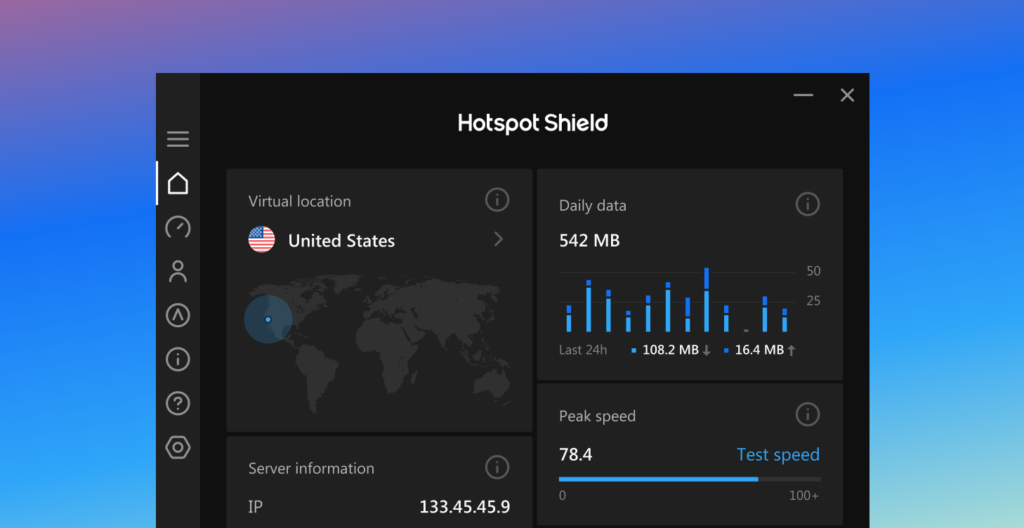Click the 16.4 MB upload value

760,350
